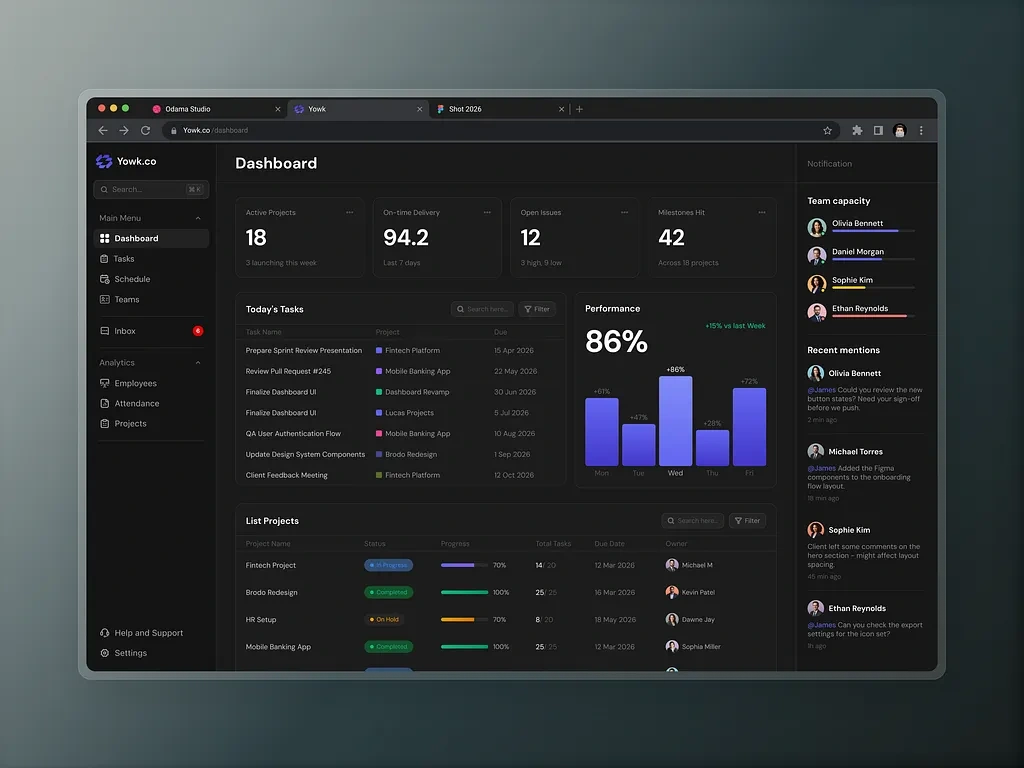Click the Notification panel header

click(x=829, y=164)
